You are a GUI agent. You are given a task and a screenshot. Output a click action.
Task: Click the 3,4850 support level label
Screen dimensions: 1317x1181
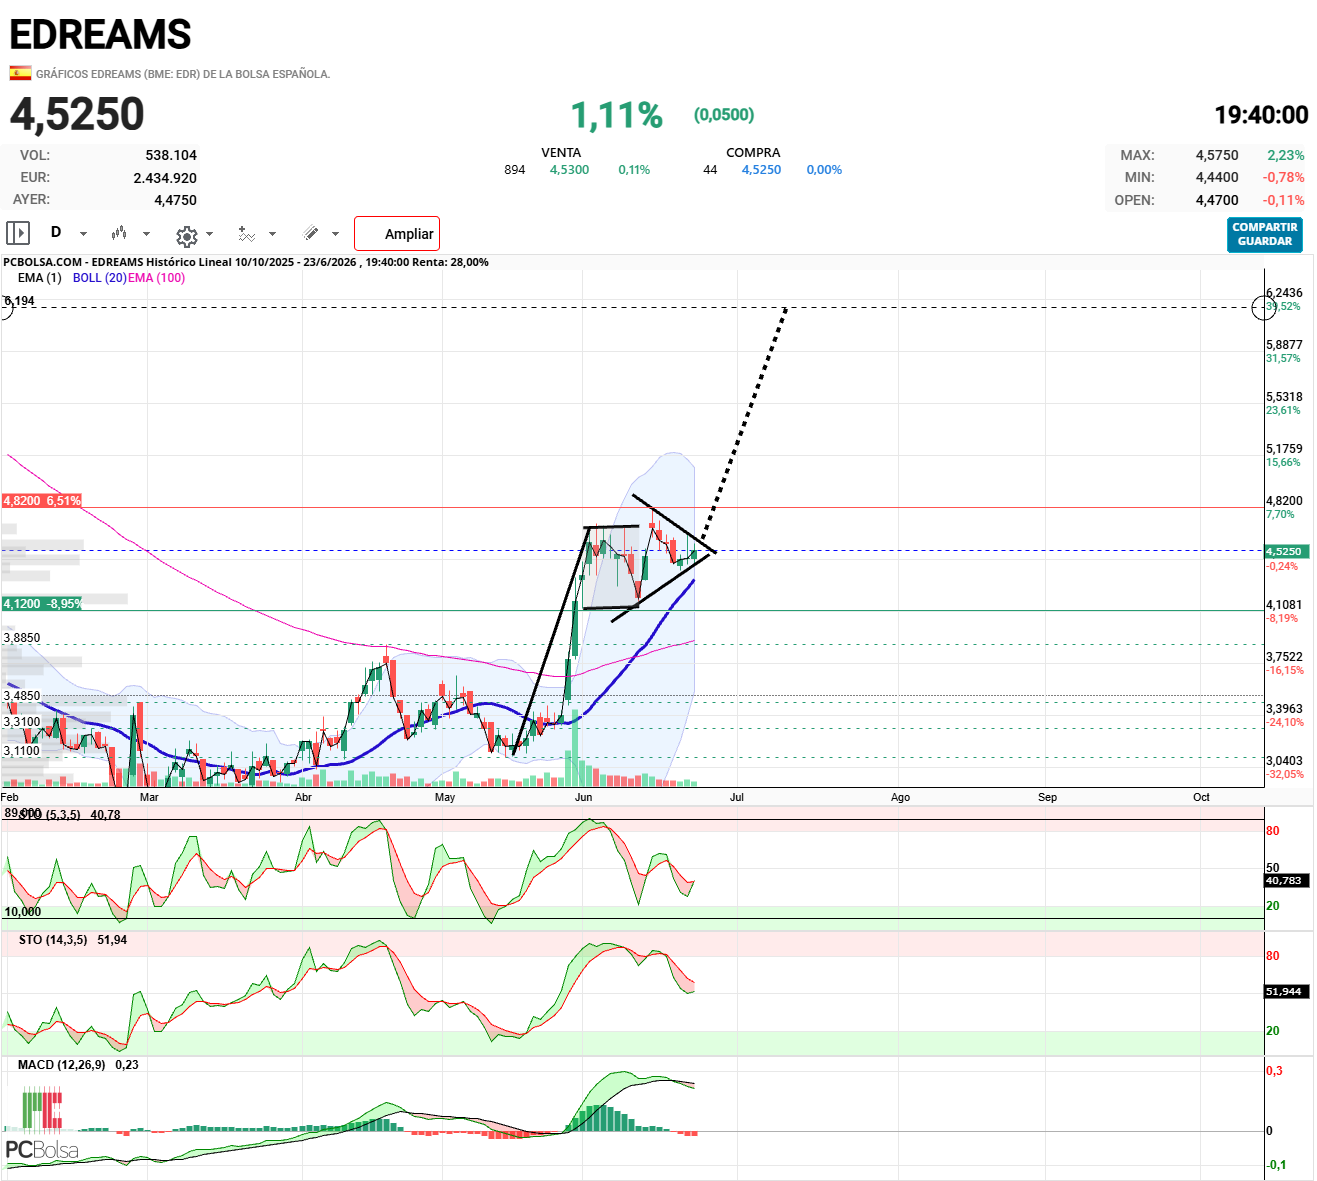pyautogui.click(x=22, y=696)
